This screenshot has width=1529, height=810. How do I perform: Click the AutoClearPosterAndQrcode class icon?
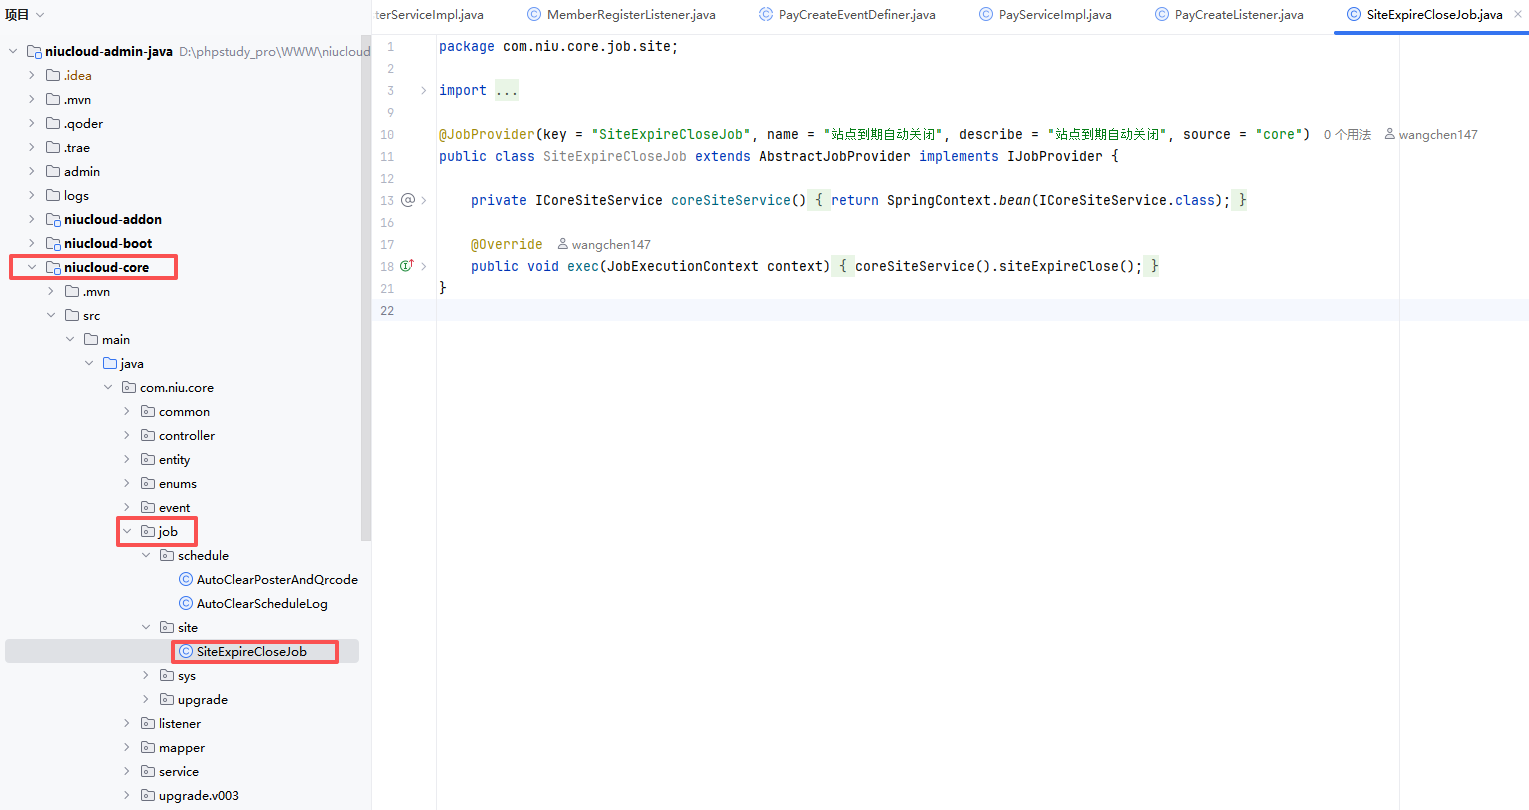pos(186,580)
